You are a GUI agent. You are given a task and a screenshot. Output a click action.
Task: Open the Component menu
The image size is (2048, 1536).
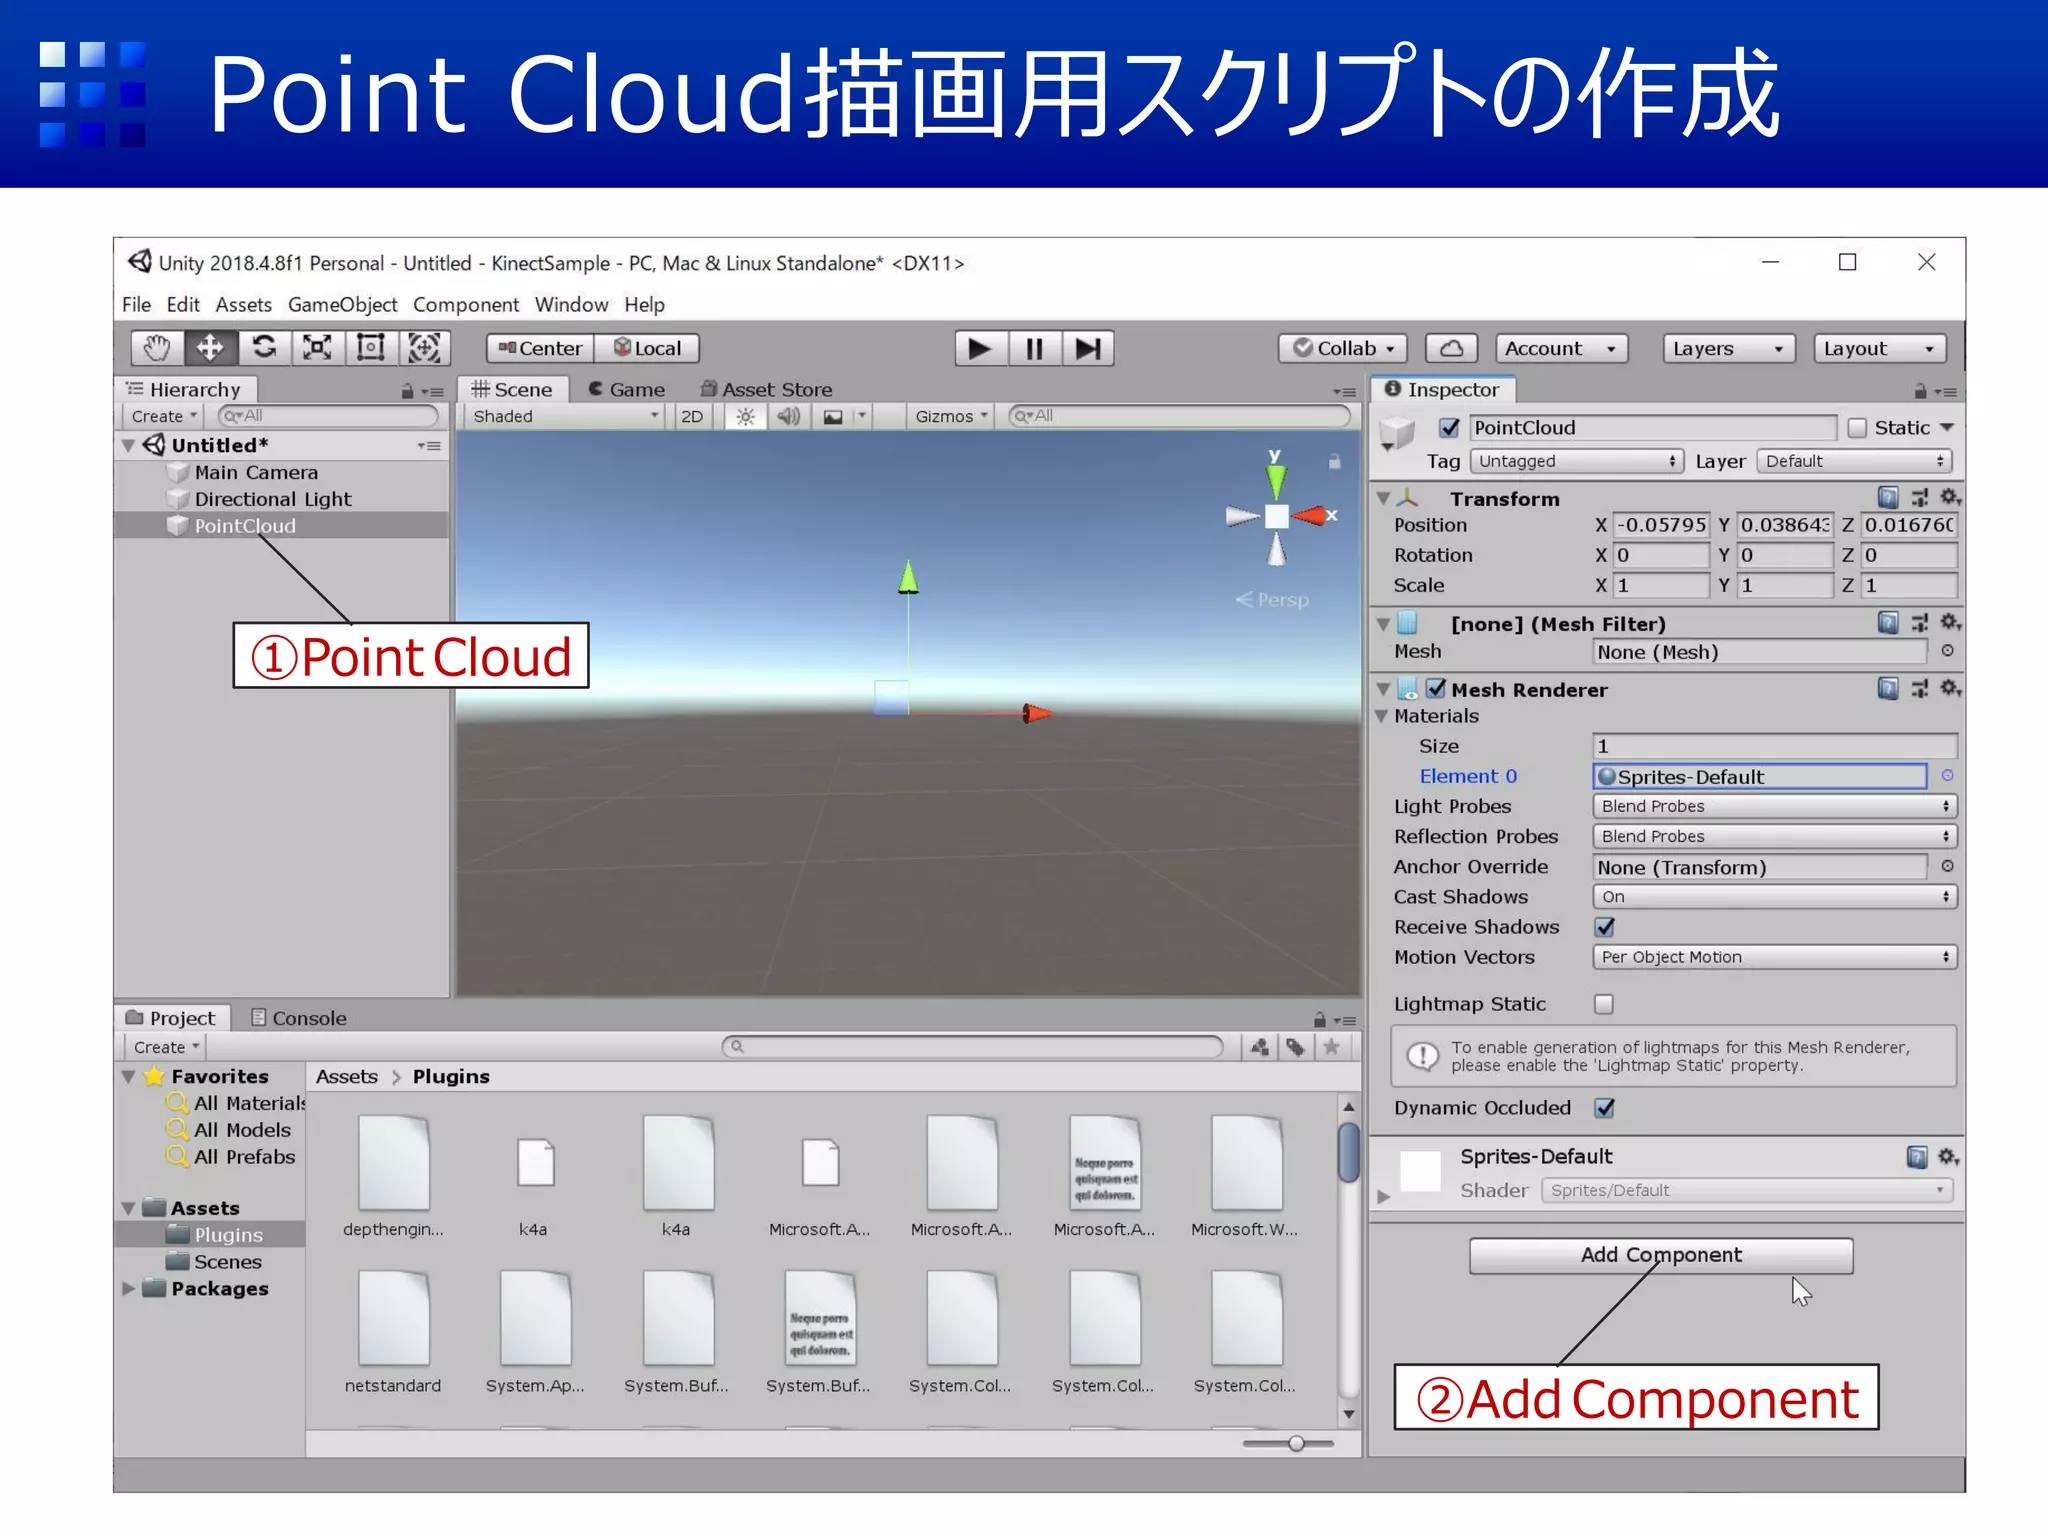[466, 305]
